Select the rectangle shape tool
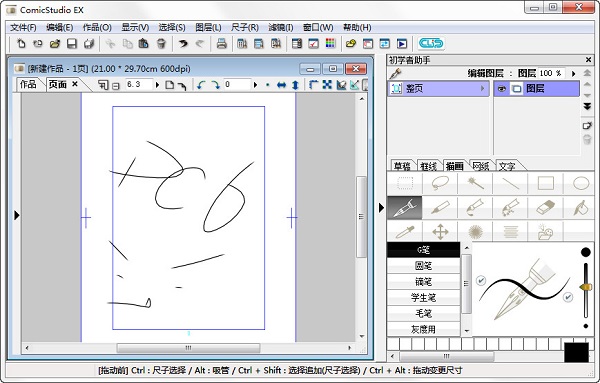This screenshot has height=383, width=600. tap(546, 183)
